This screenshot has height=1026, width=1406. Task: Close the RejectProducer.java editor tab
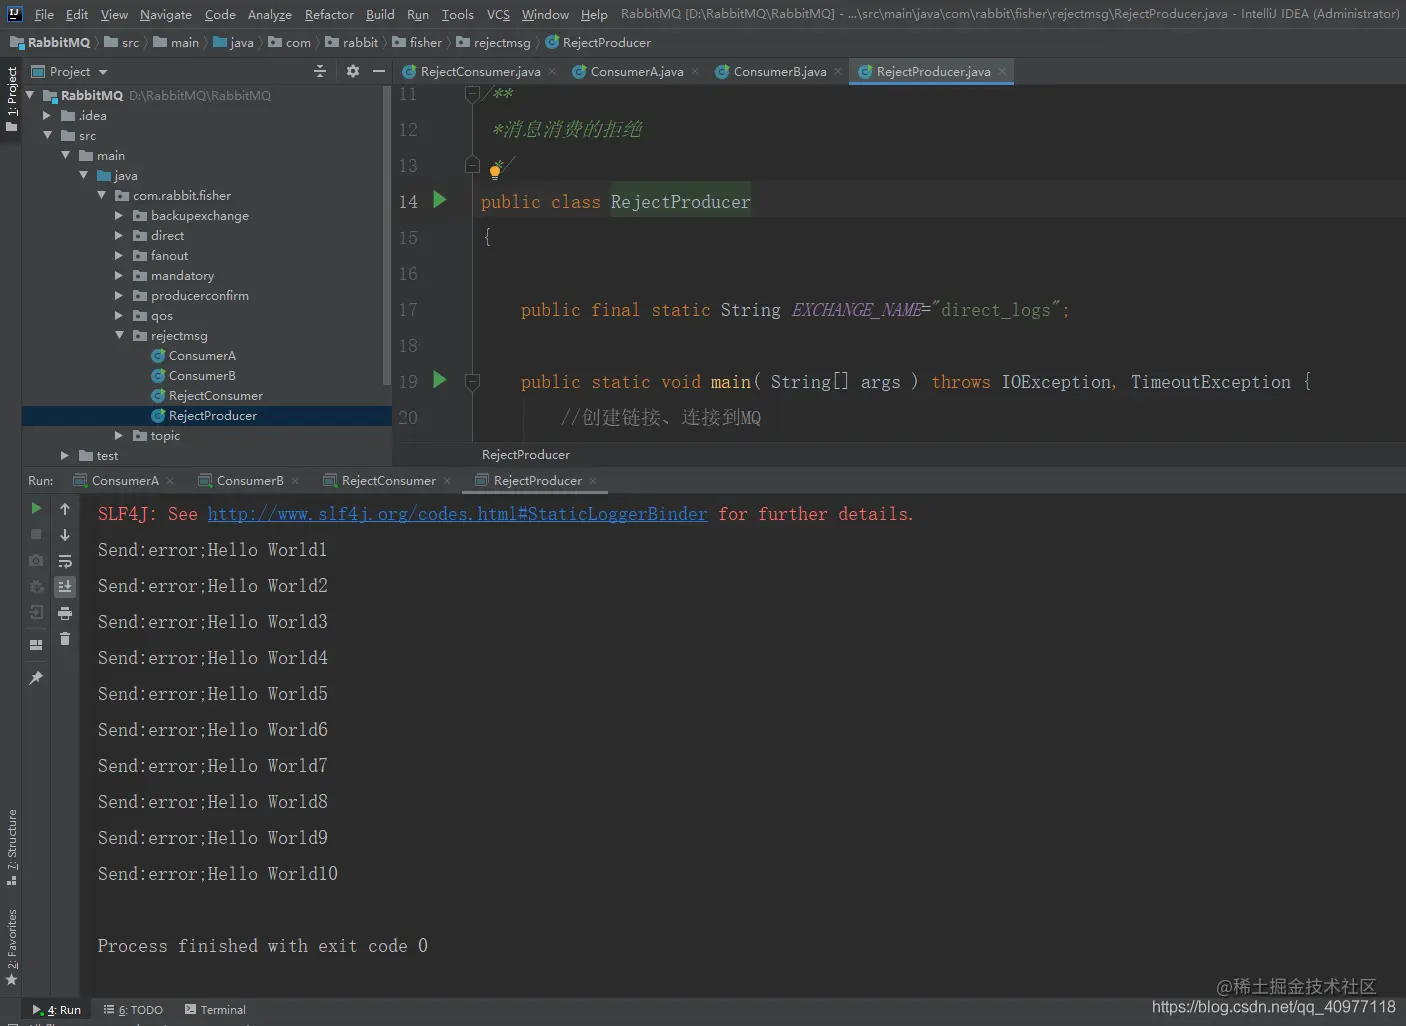1002,72
